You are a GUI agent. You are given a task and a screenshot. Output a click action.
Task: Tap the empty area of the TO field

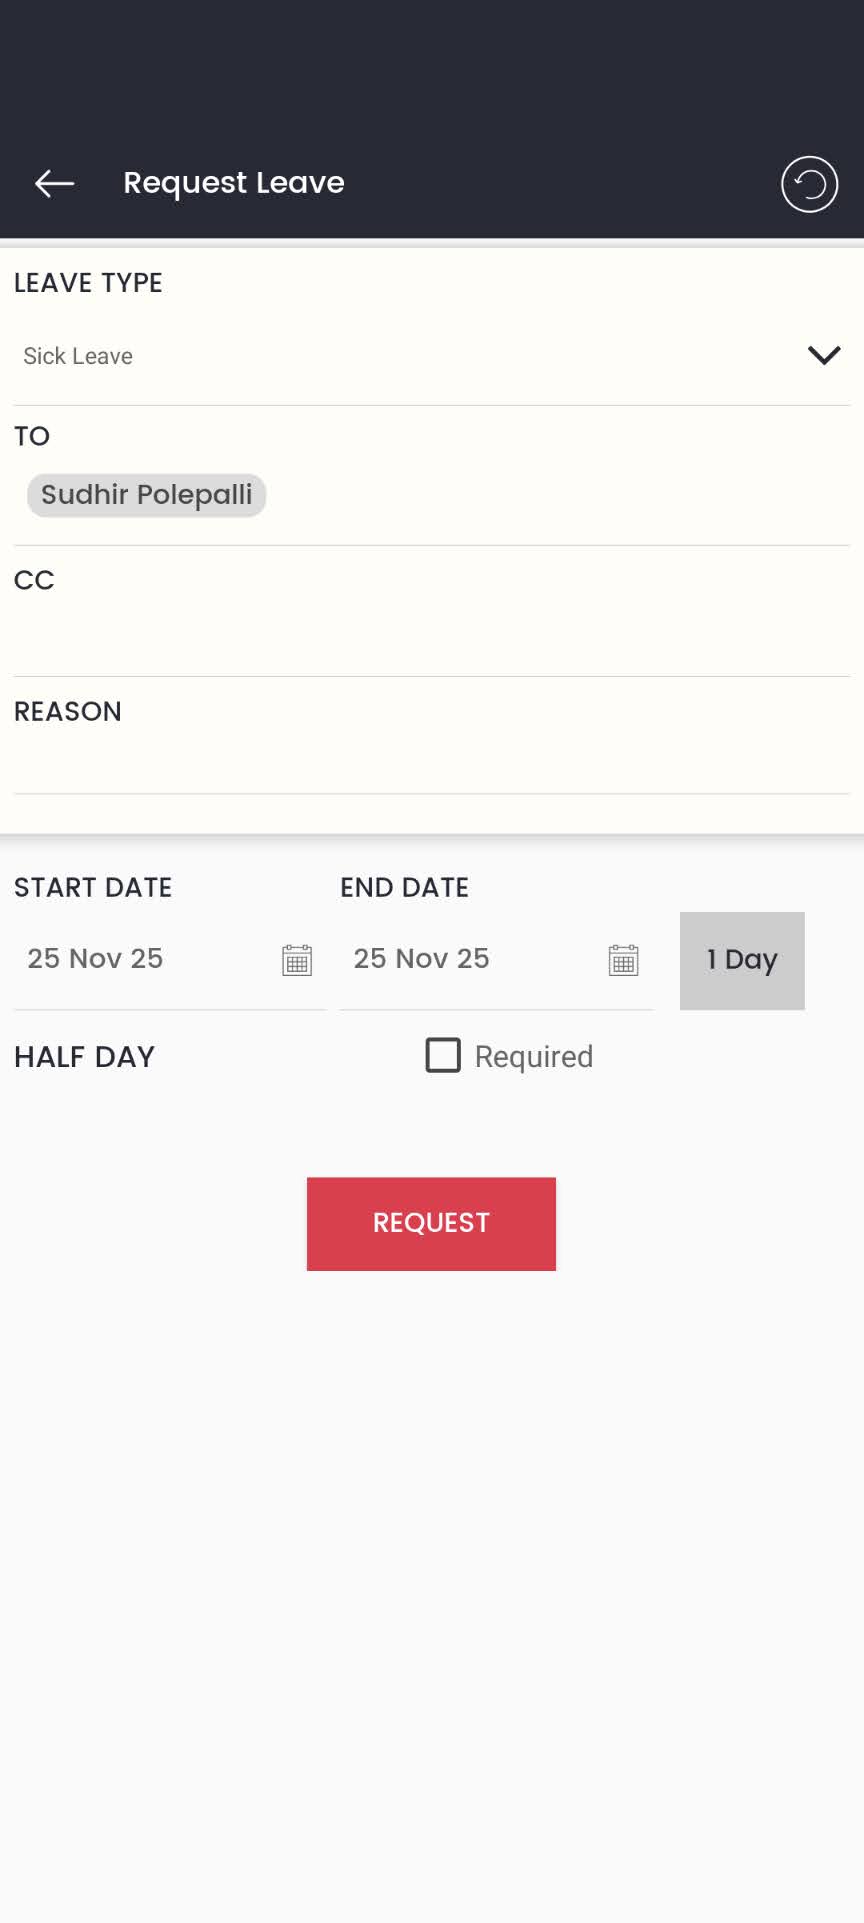(x=560, y=495)
